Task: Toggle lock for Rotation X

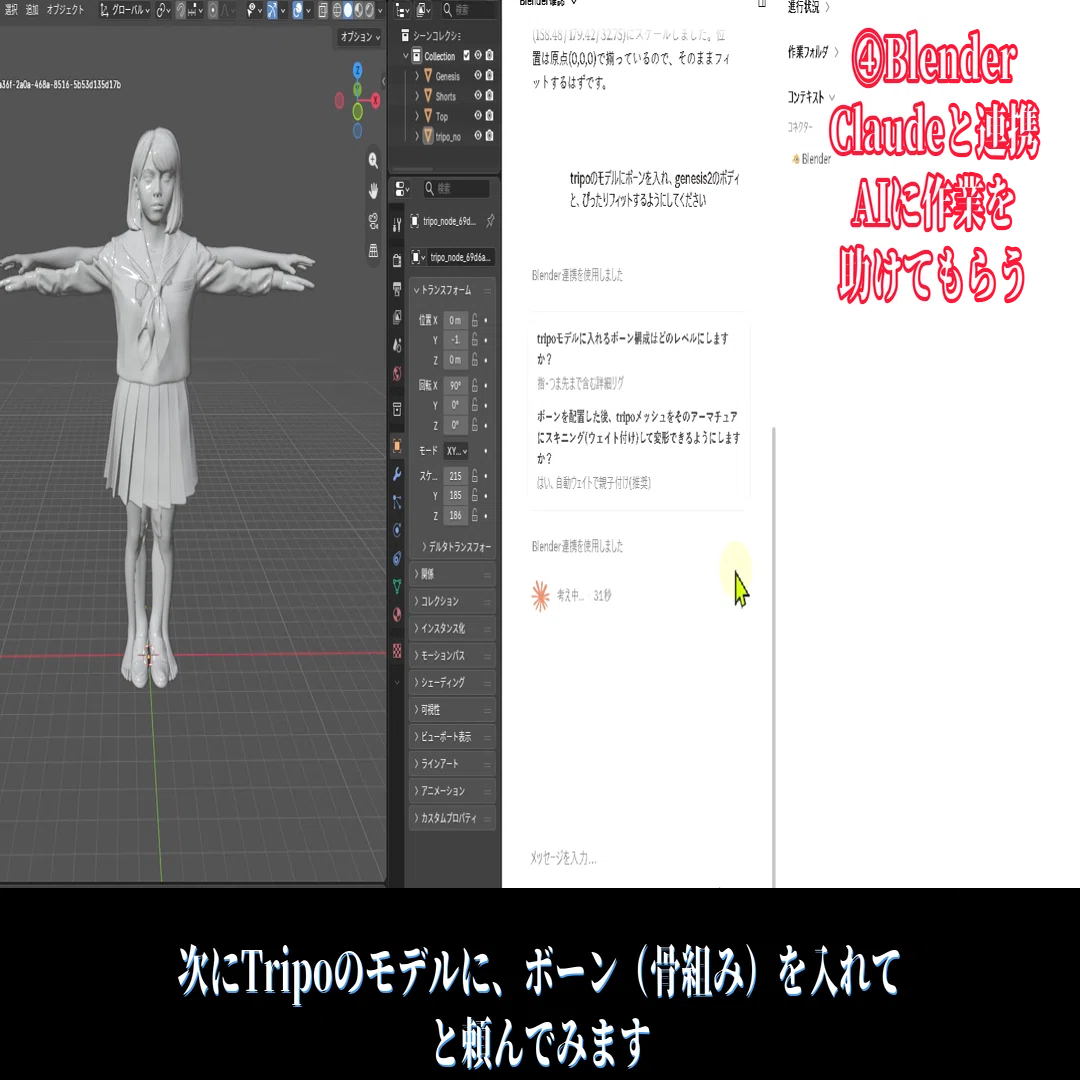Action: click(475, 386)
